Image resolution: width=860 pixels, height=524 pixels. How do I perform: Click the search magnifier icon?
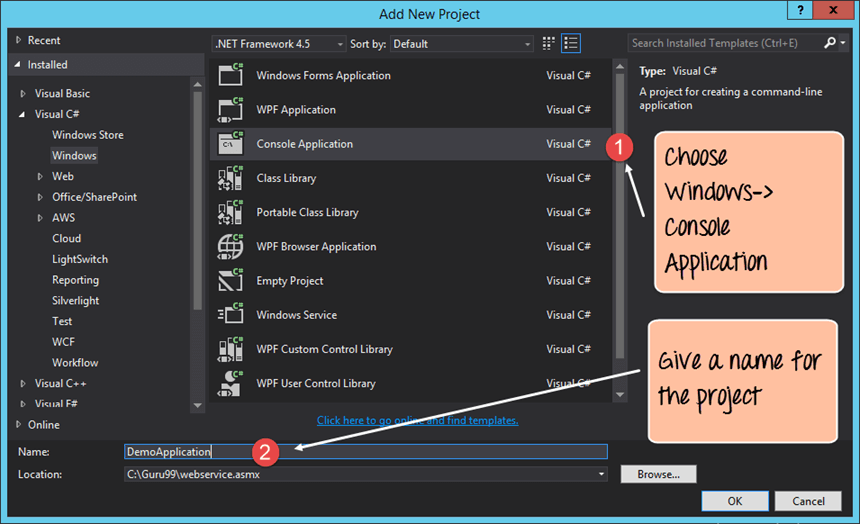[x=829, y=43]
